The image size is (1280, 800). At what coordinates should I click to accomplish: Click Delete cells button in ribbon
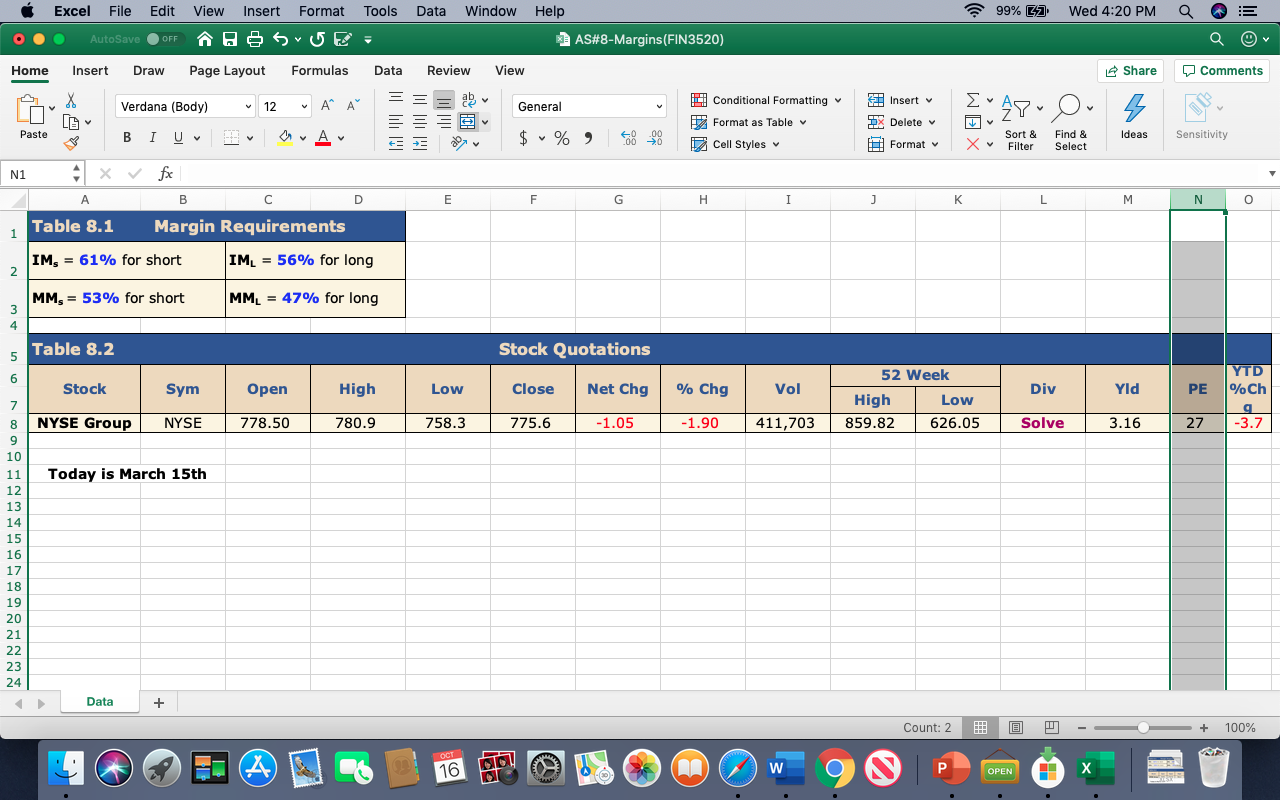point(902,122)
